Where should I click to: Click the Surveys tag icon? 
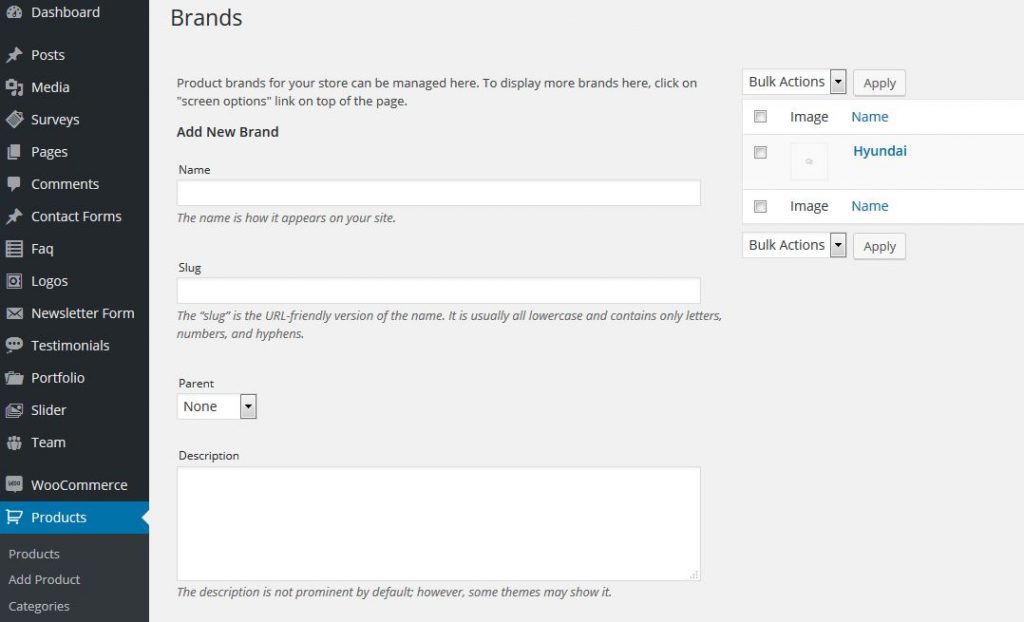[x=14, y=120]
